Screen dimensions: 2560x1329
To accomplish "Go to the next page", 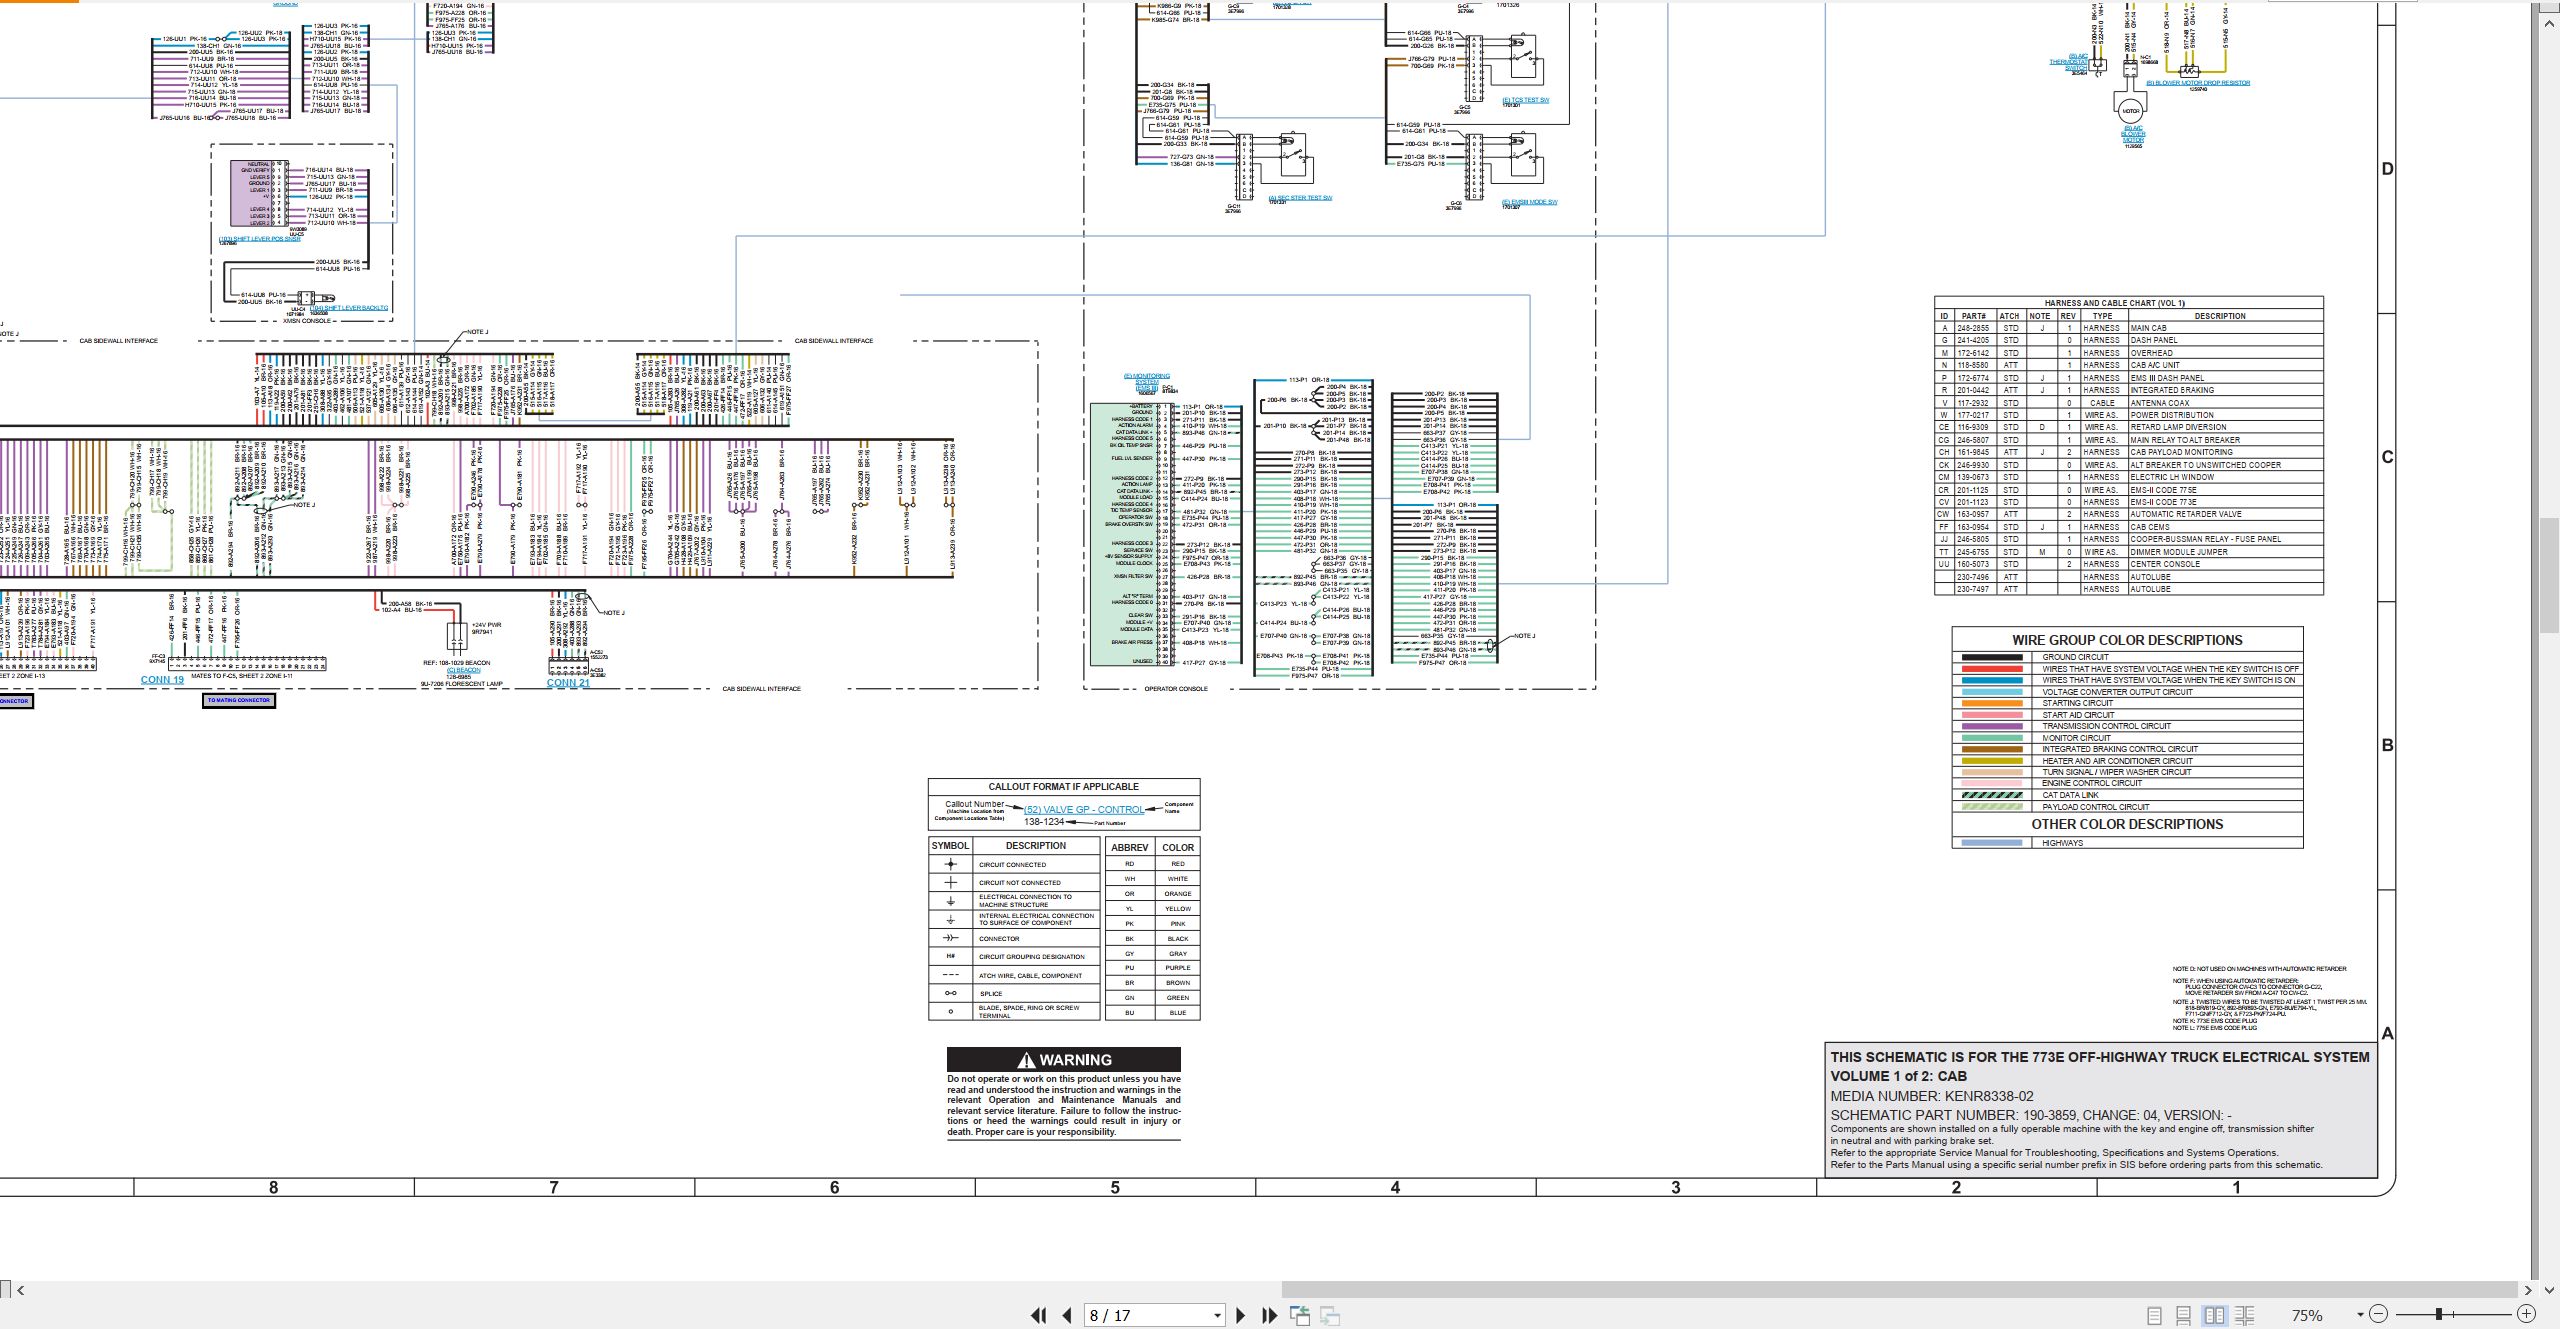I will click(1241, 1315).
